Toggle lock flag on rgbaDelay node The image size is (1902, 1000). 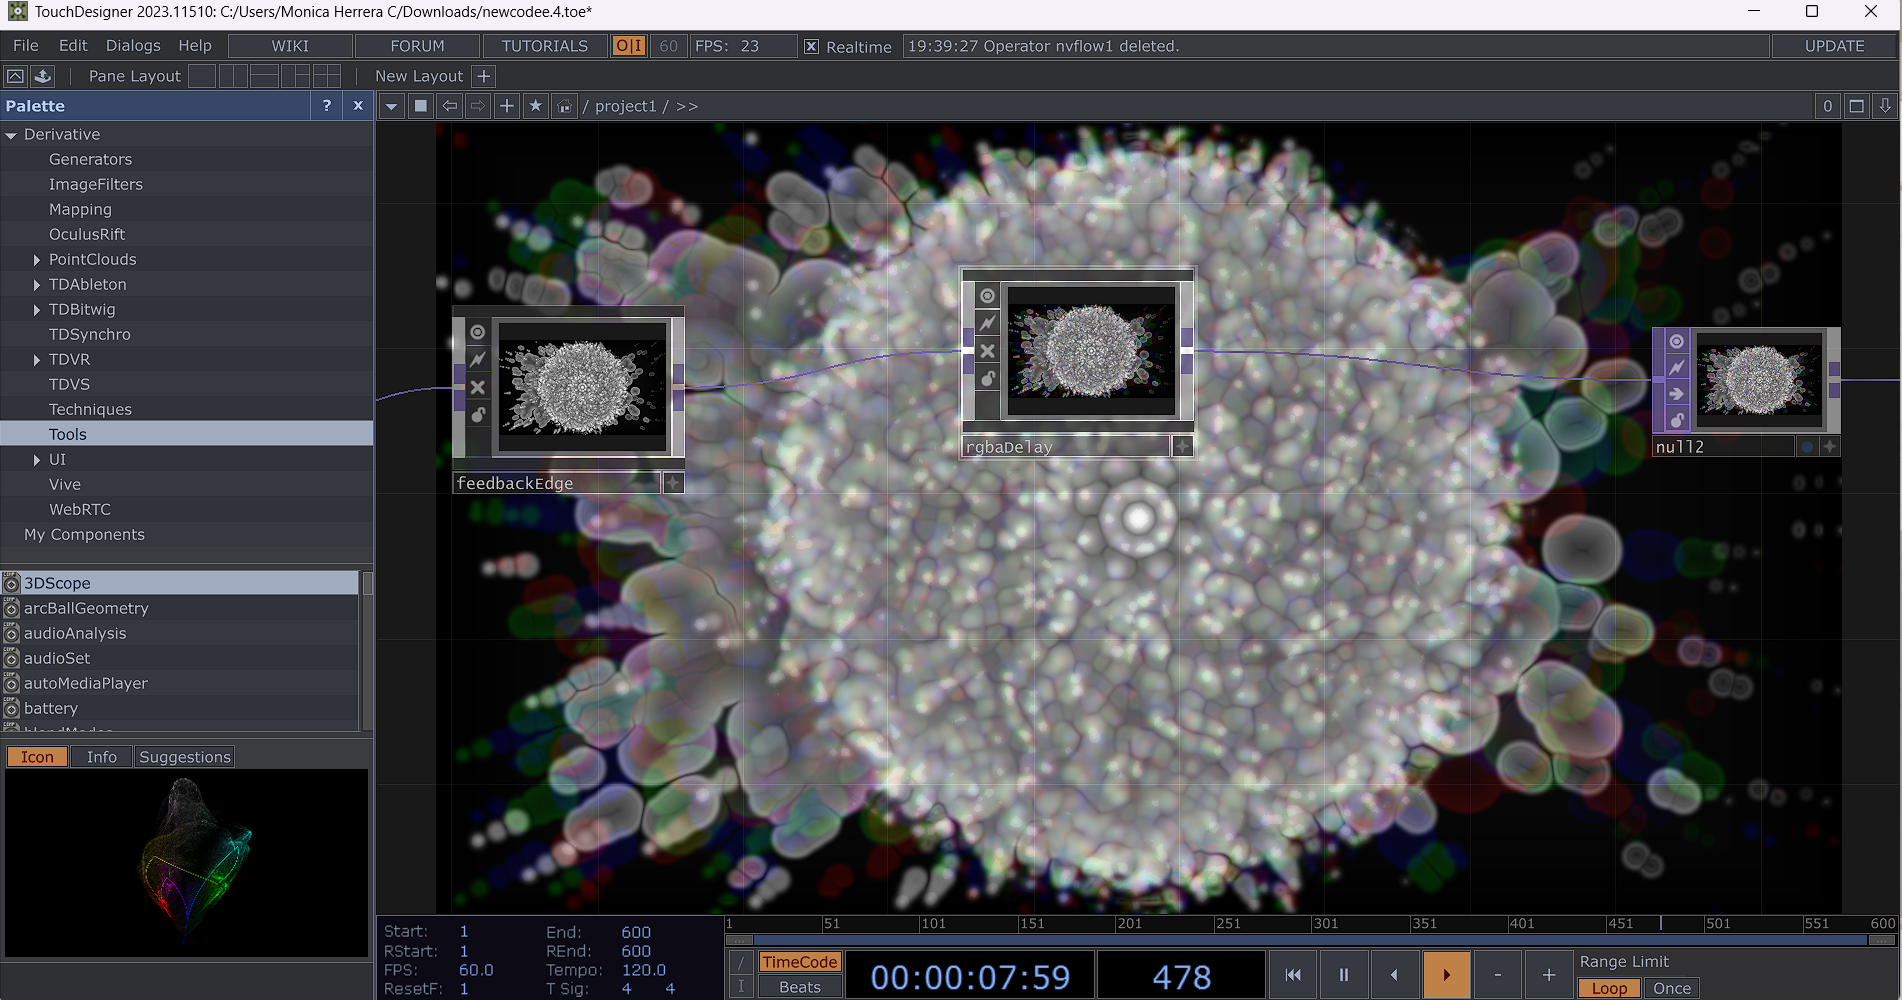[x=987, y=378]
